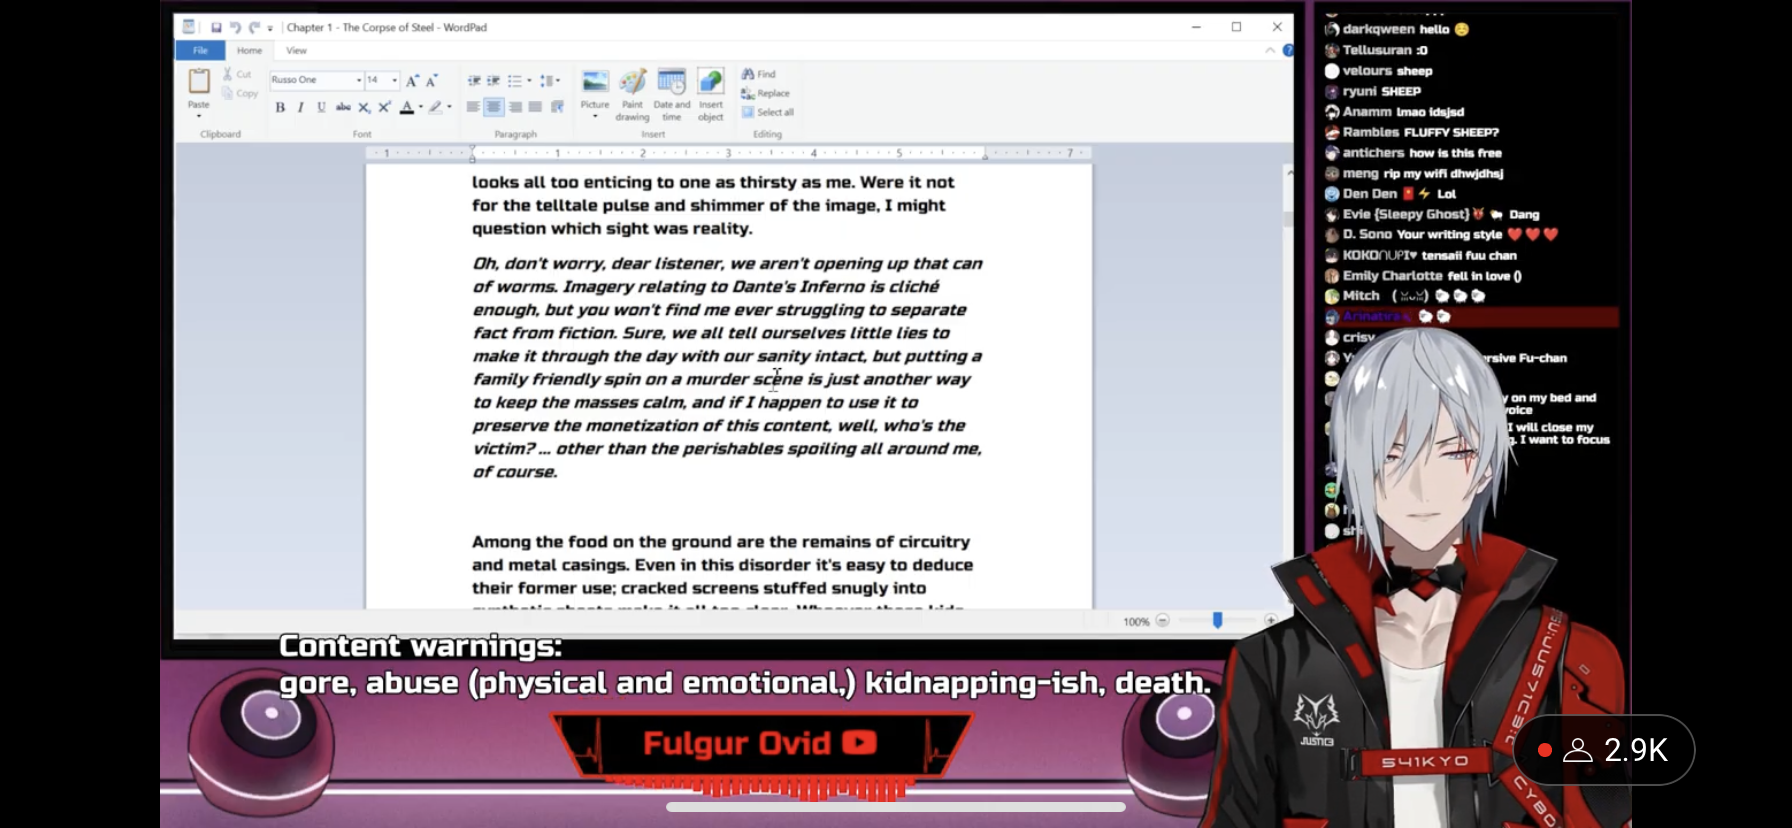Click Find in the Editing group
1792x828 pixels.
coord(759,74)
